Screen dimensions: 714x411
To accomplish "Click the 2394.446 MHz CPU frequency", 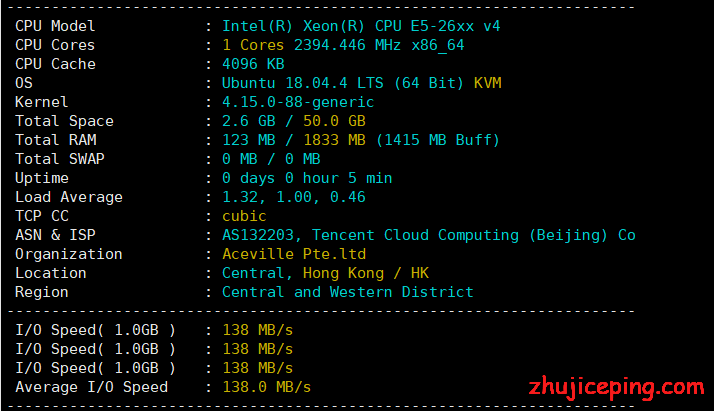I will [347, 45].
